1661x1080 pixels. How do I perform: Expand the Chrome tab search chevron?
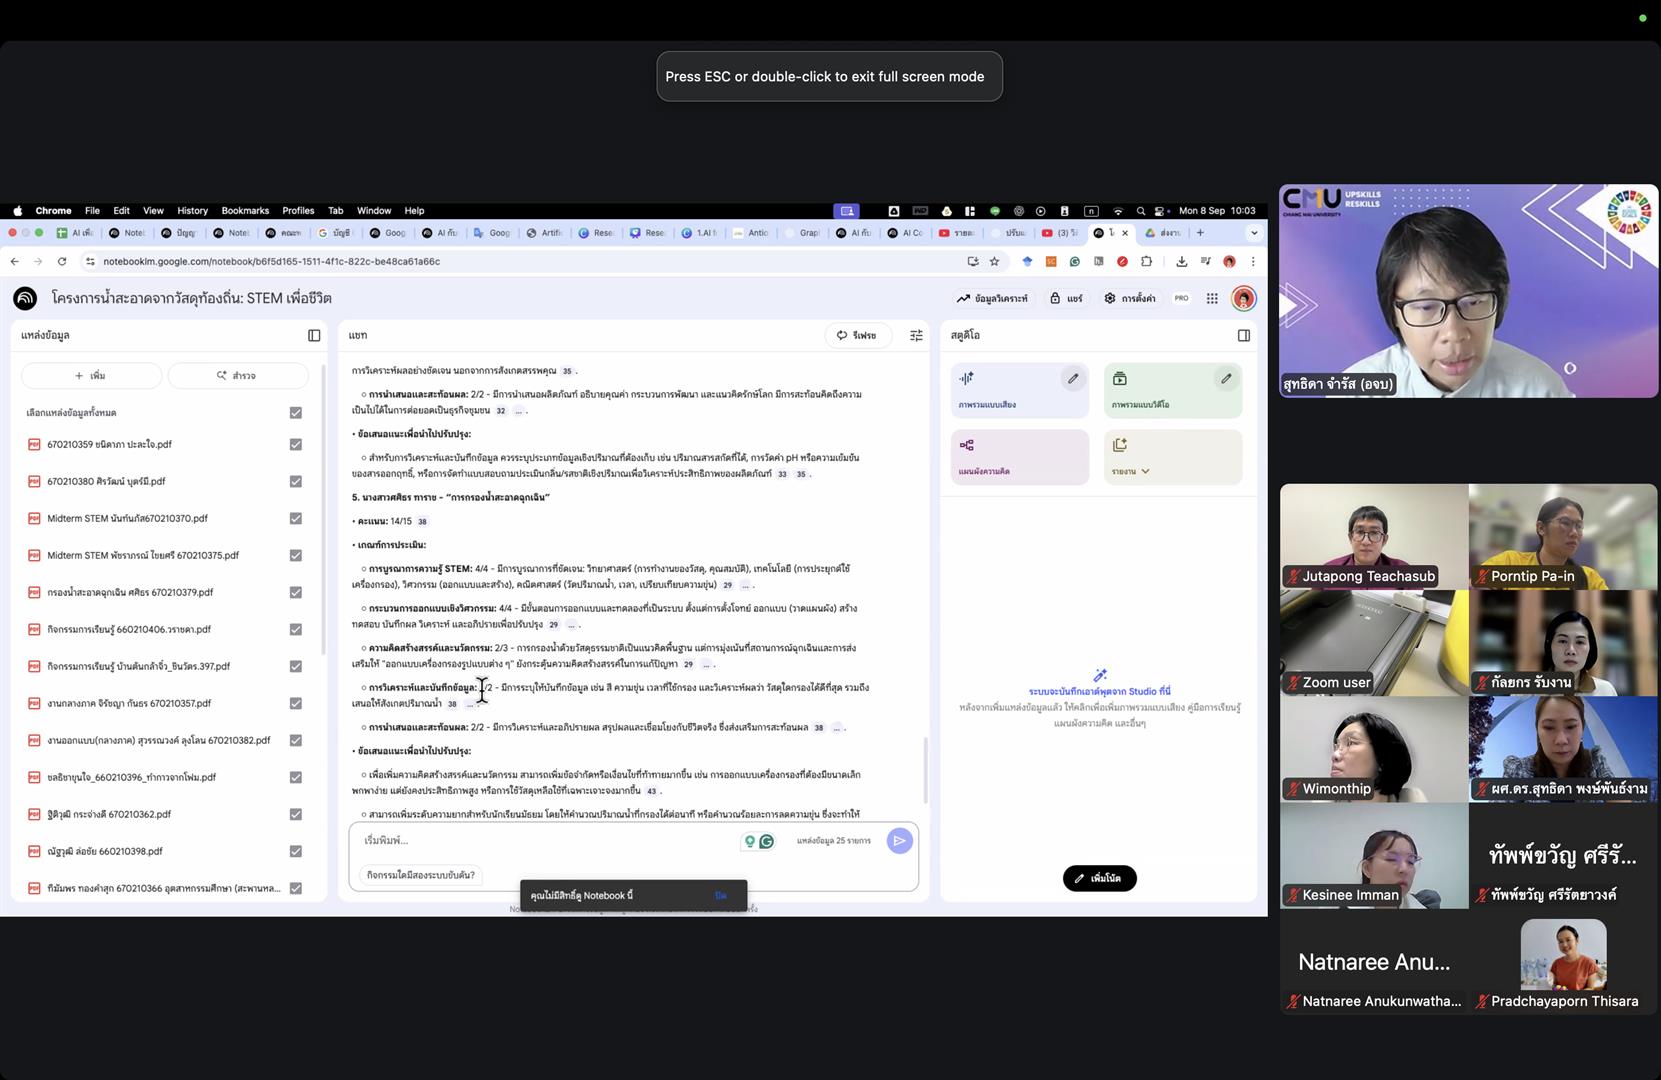coord(1254,233)
